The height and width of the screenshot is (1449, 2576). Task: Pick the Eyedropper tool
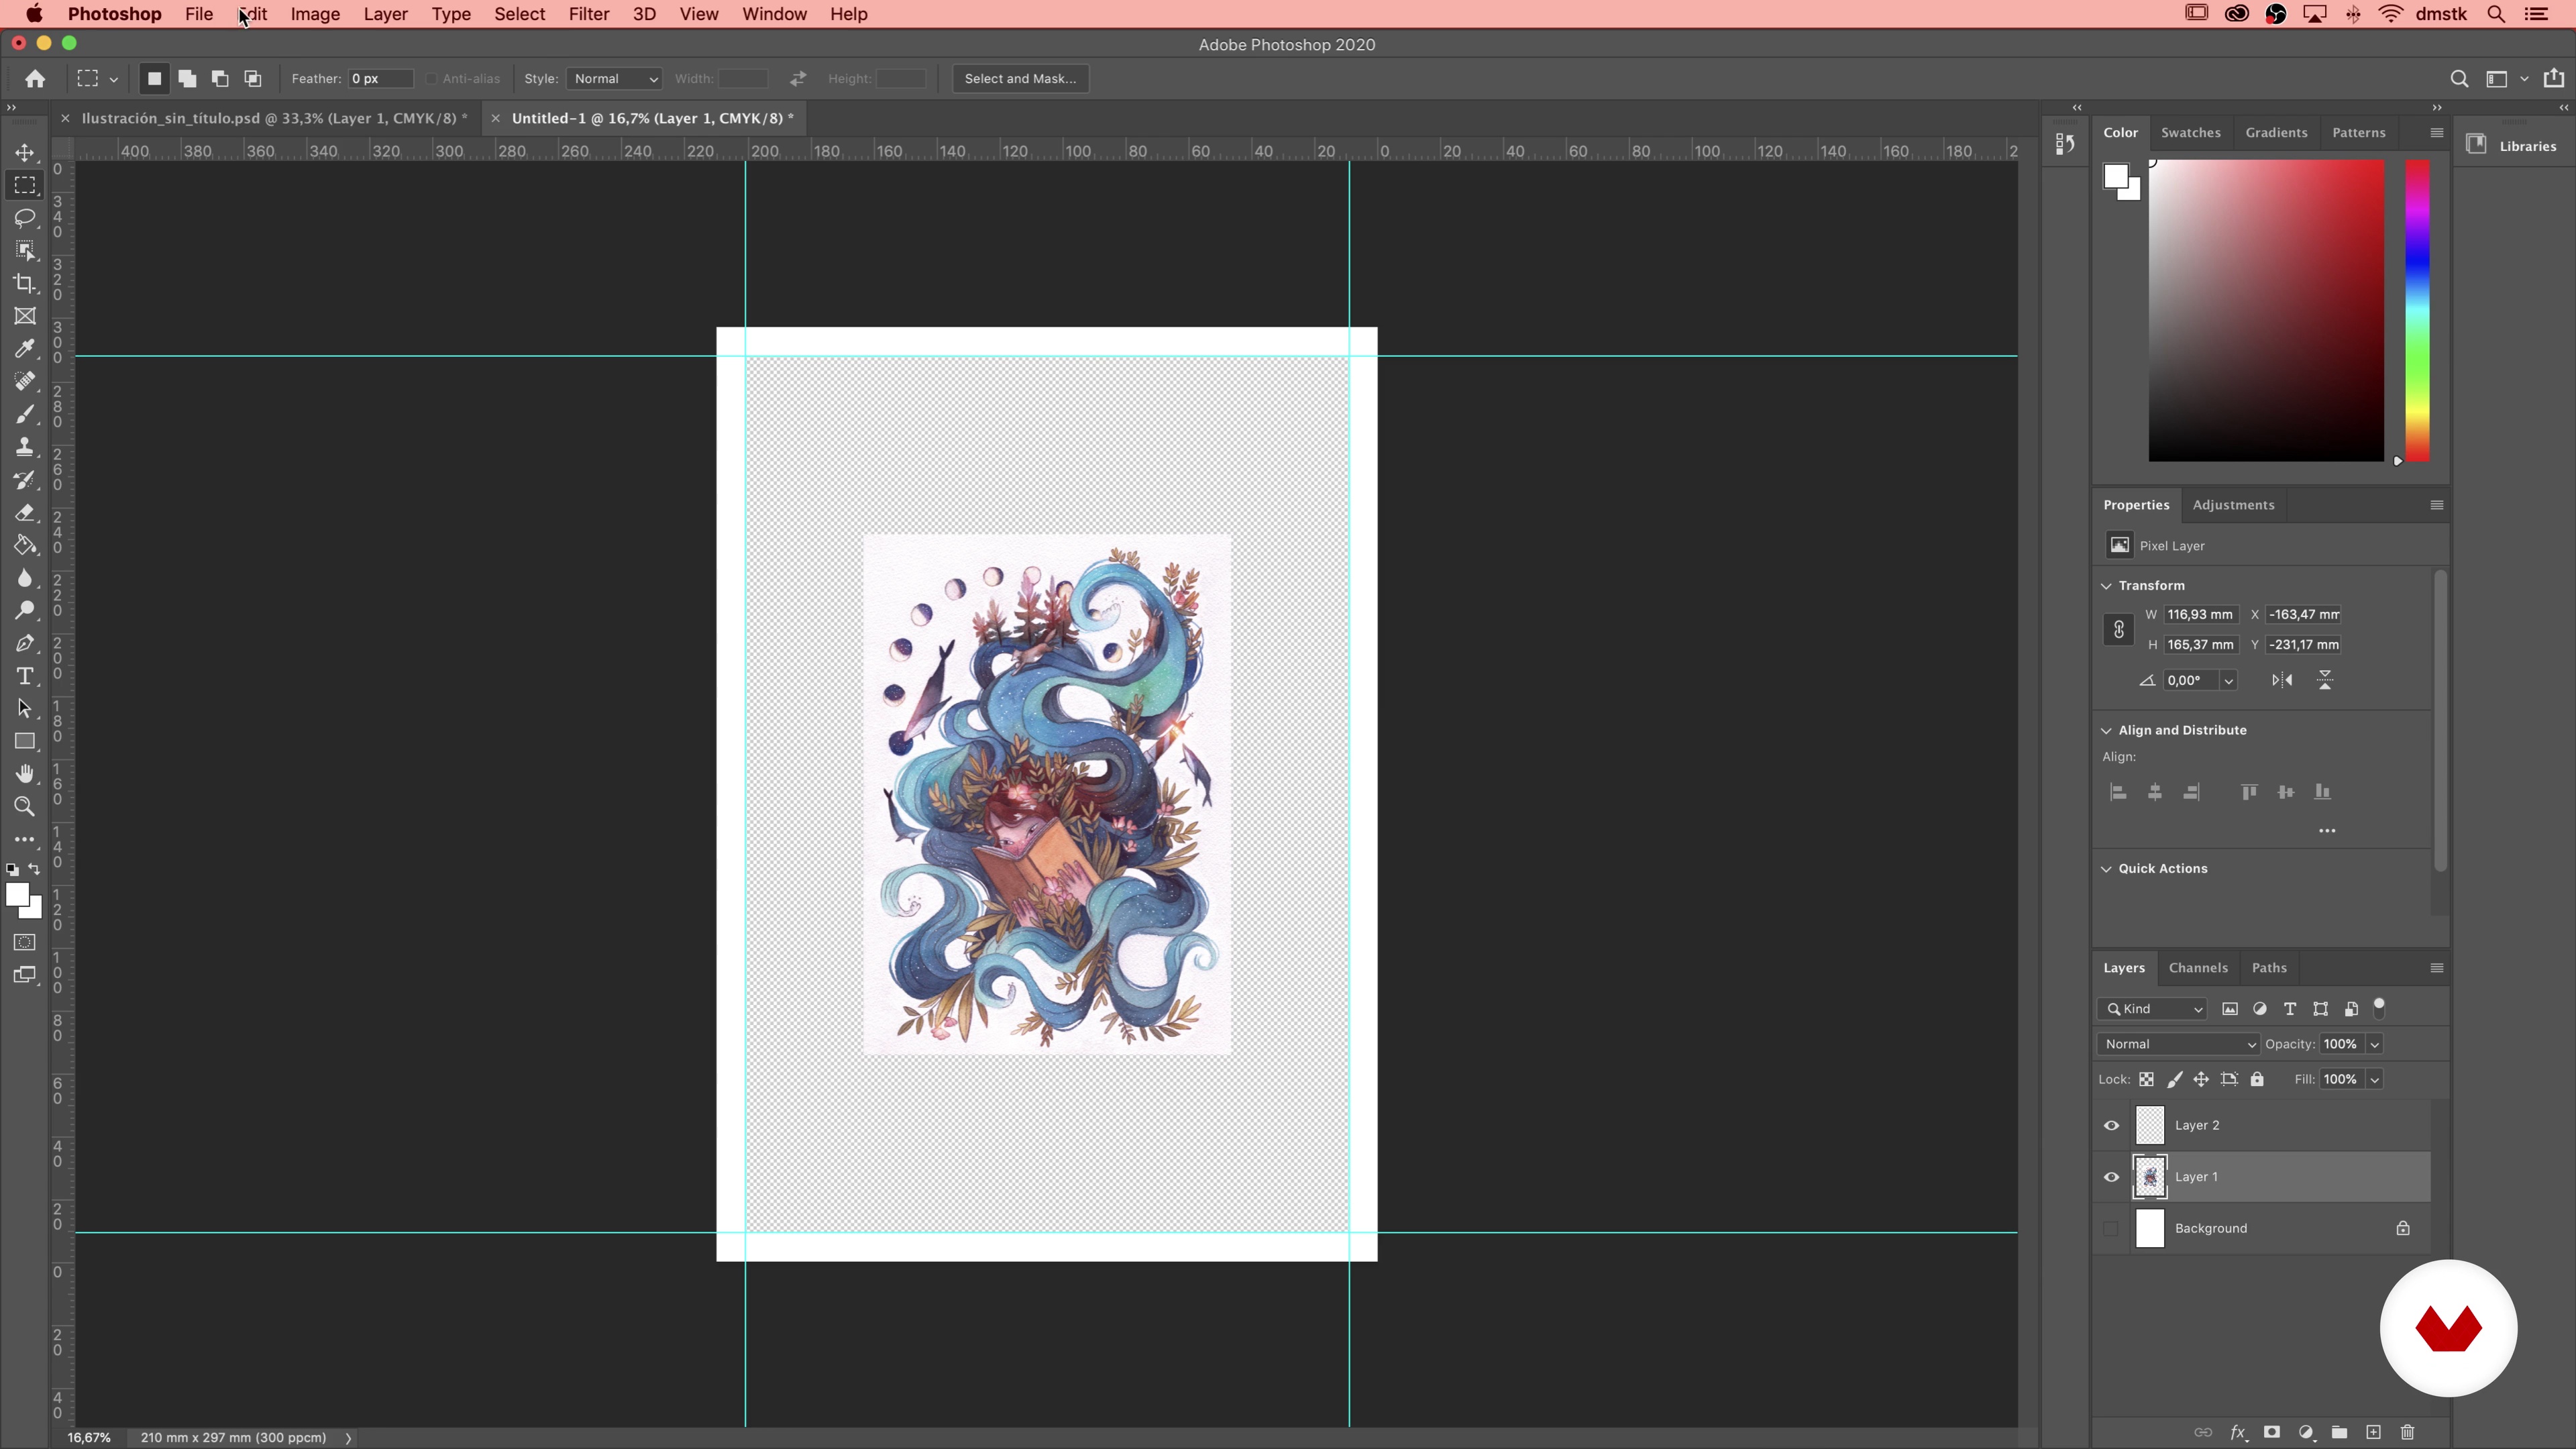tap(25, 349)
